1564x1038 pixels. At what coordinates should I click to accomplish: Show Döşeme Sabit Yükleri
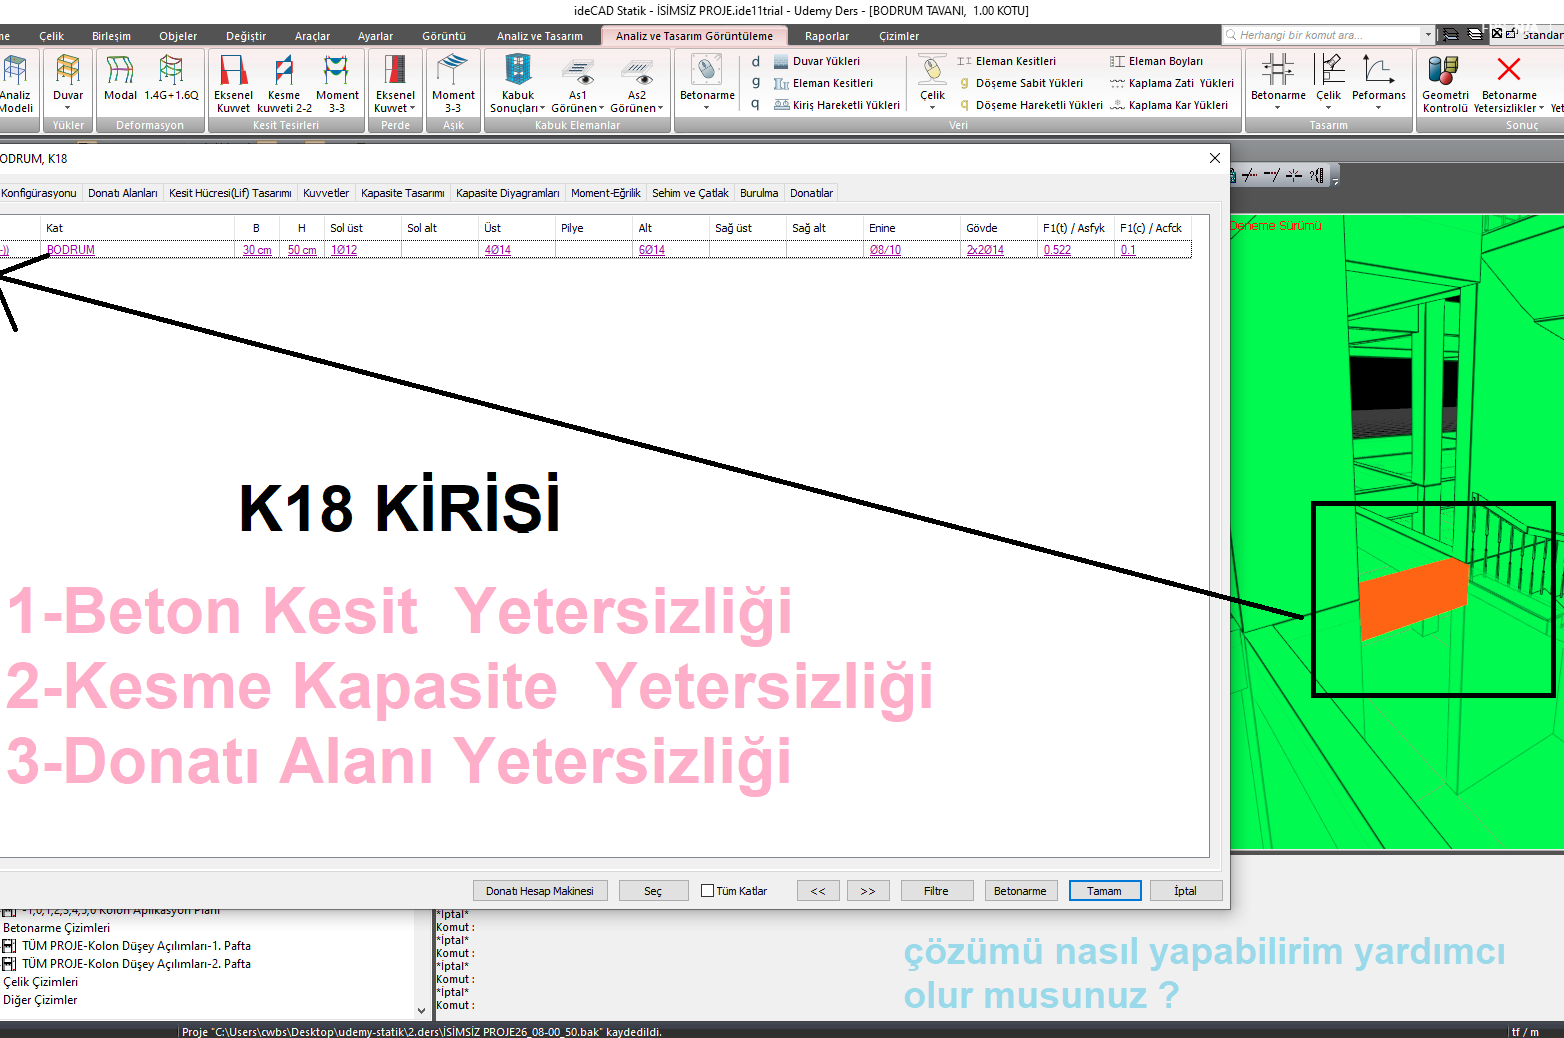[x=1020, y=83]
